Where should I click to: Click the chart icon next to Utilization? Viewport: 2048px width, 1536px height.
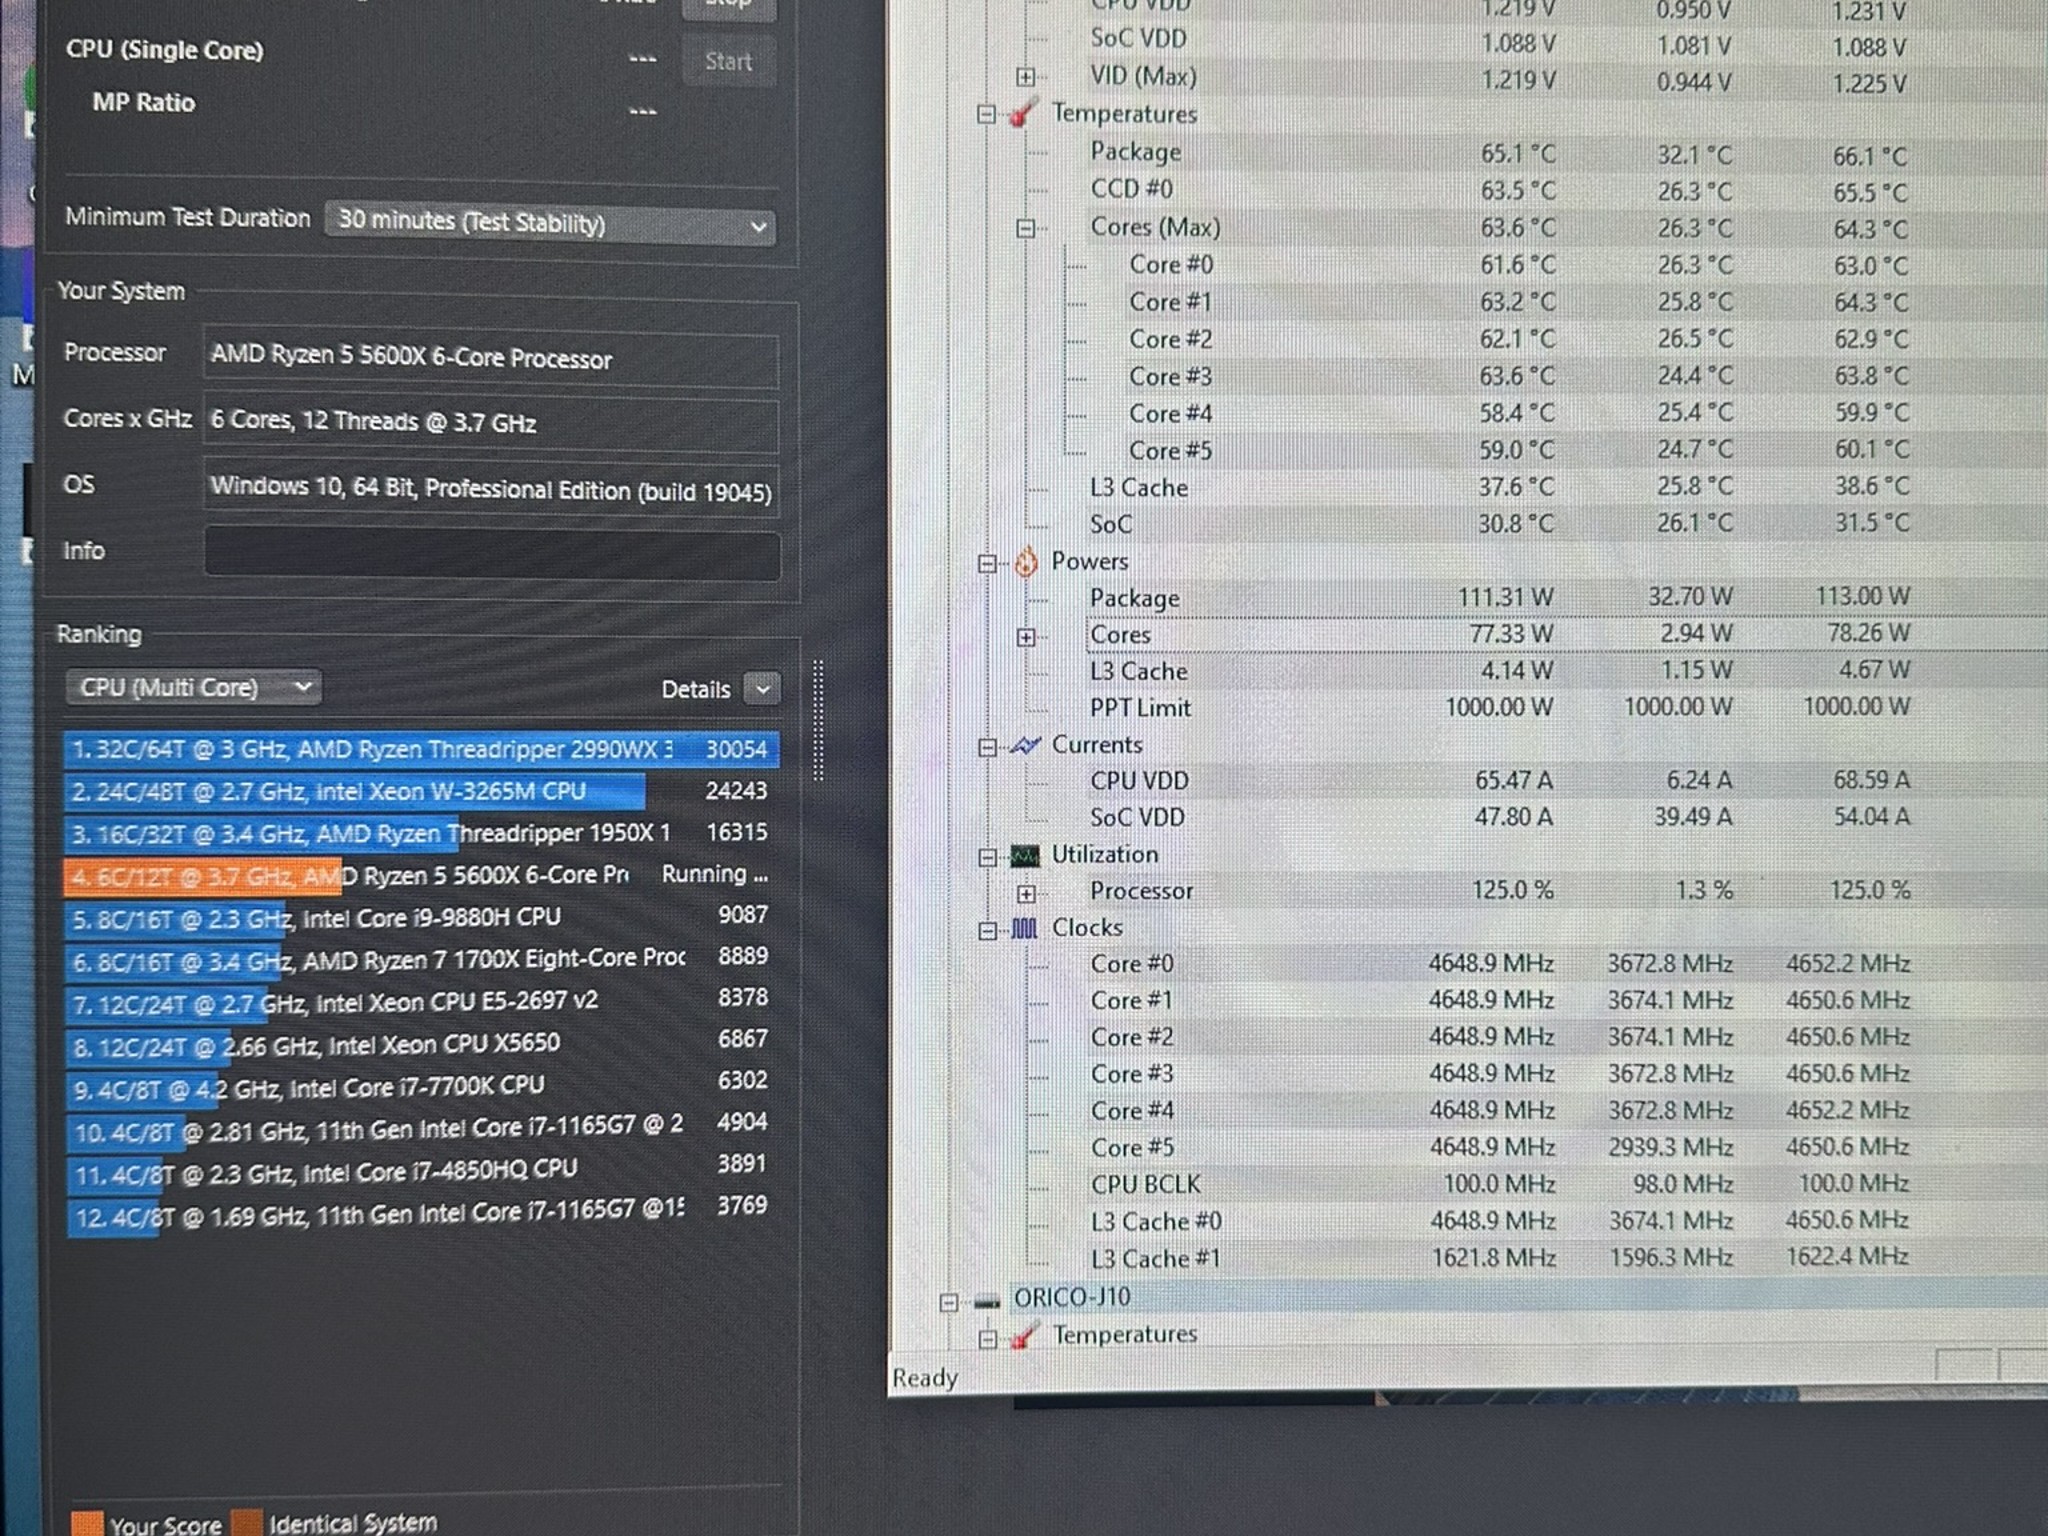(1023, 855)
